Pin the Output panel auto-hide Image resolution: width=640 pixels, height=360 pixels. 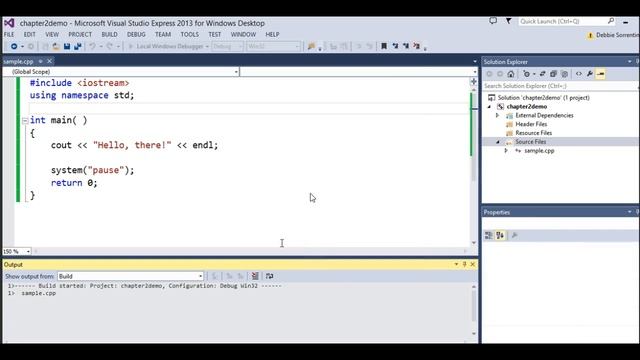pos(464,264)
